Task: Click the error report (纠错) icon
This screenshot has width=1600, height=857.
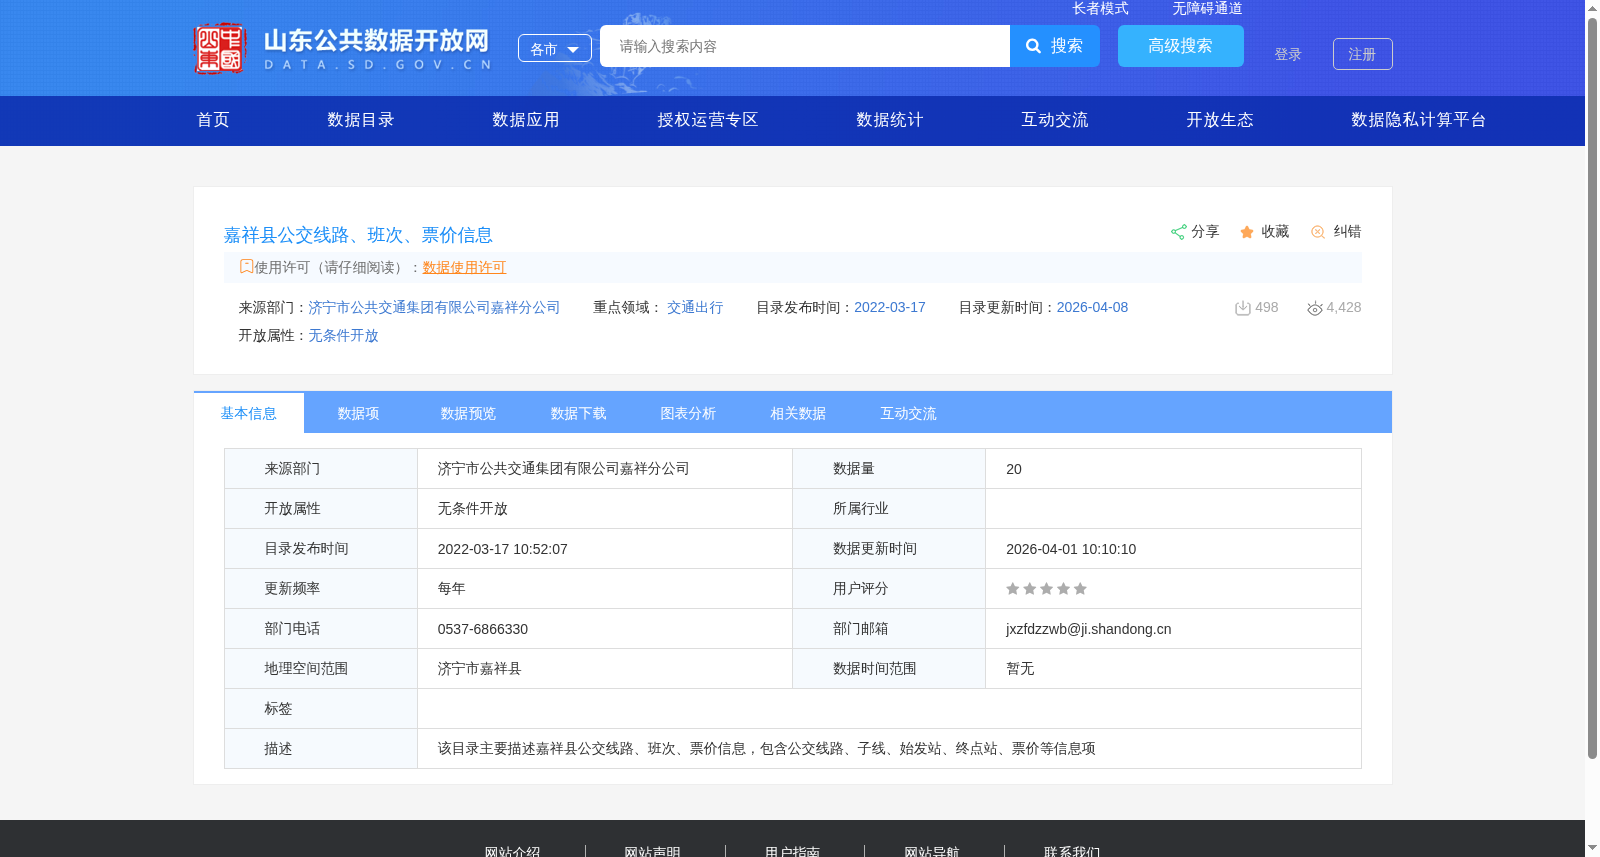Action: [x=1318, y=232]
